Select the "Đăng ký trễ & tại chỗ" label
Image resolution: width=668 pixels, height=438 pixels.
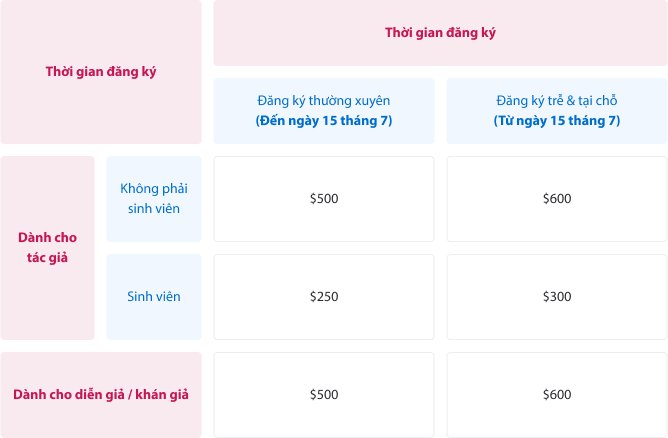[x=556, y=100]
